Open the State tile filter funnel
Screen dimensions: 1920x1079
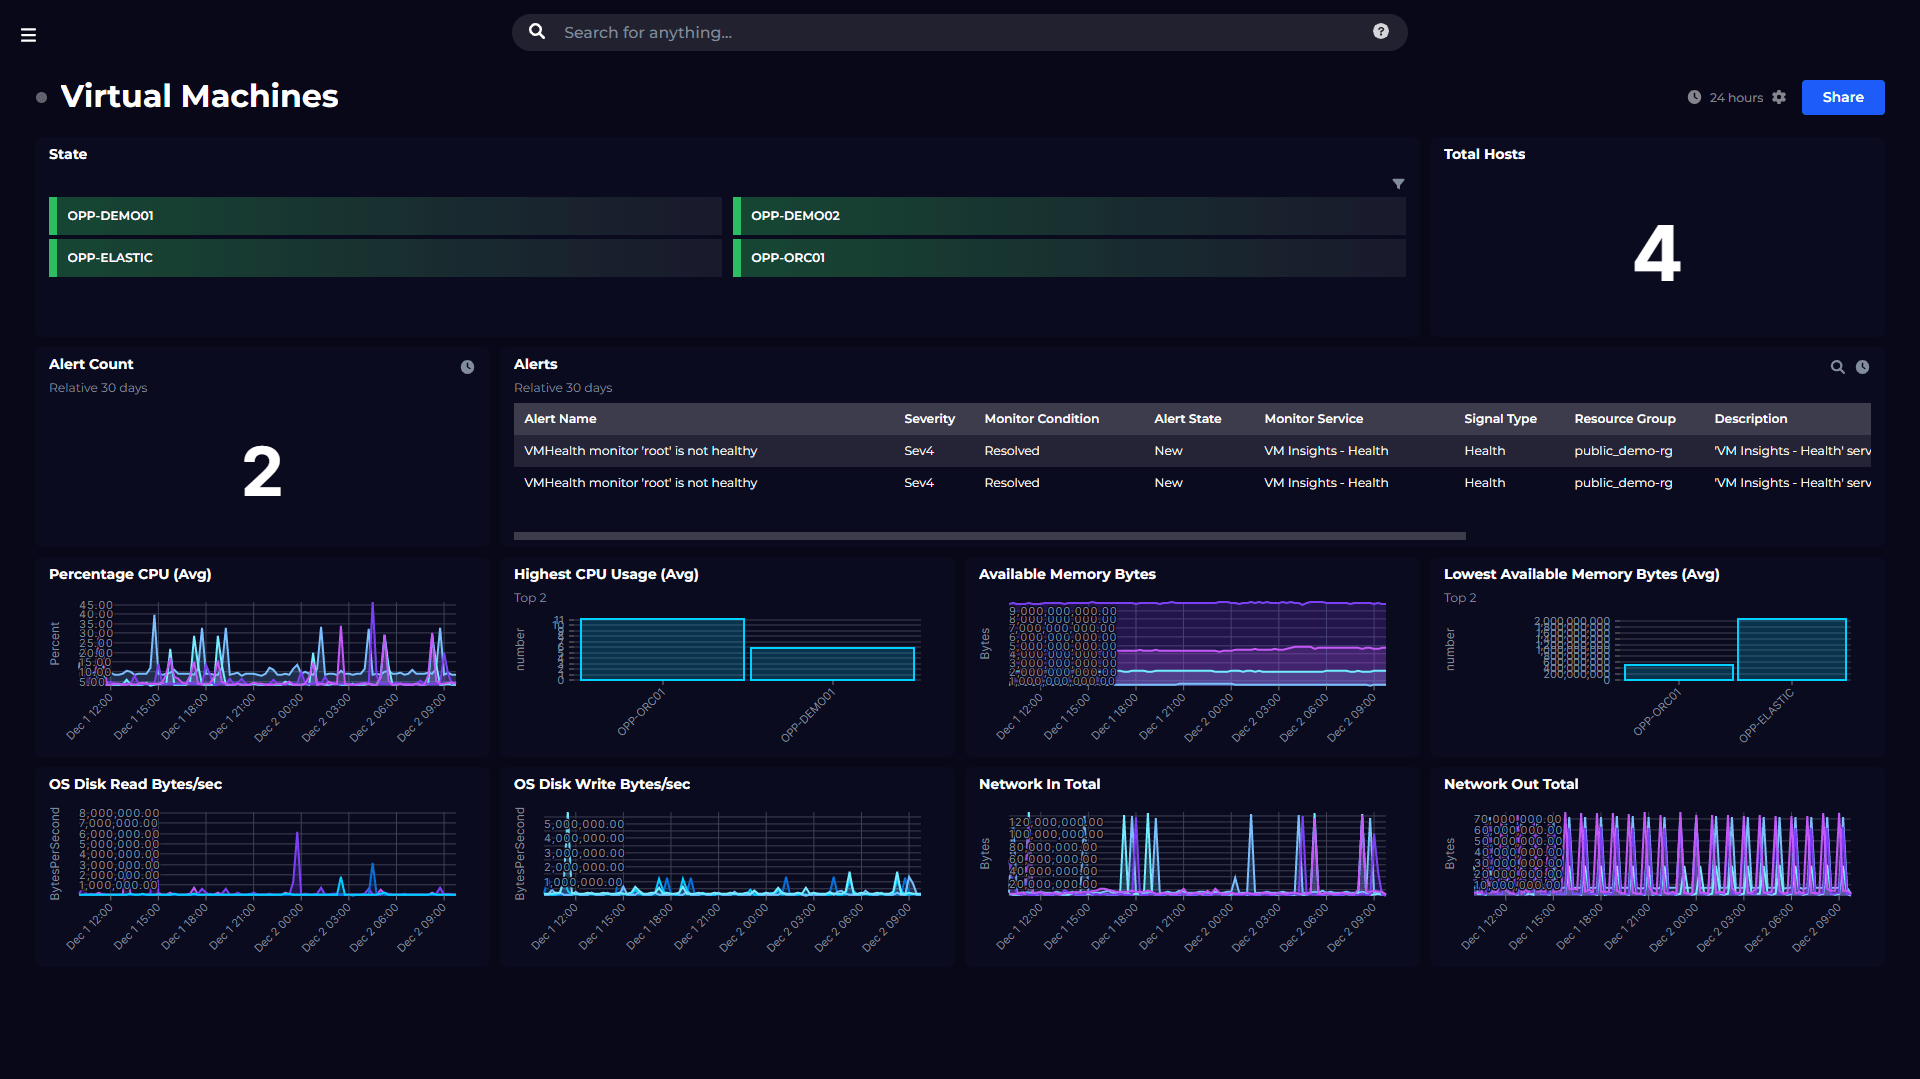pos(1398,184)
